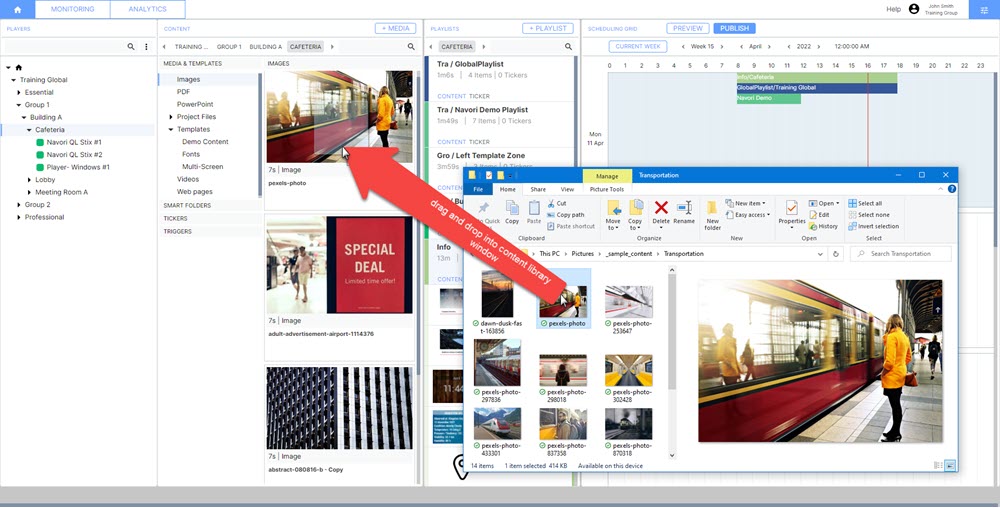1000x508 pixels.
Task: Click the home icon in top bar
Action: pyautogui.click(x=17, y=9)
